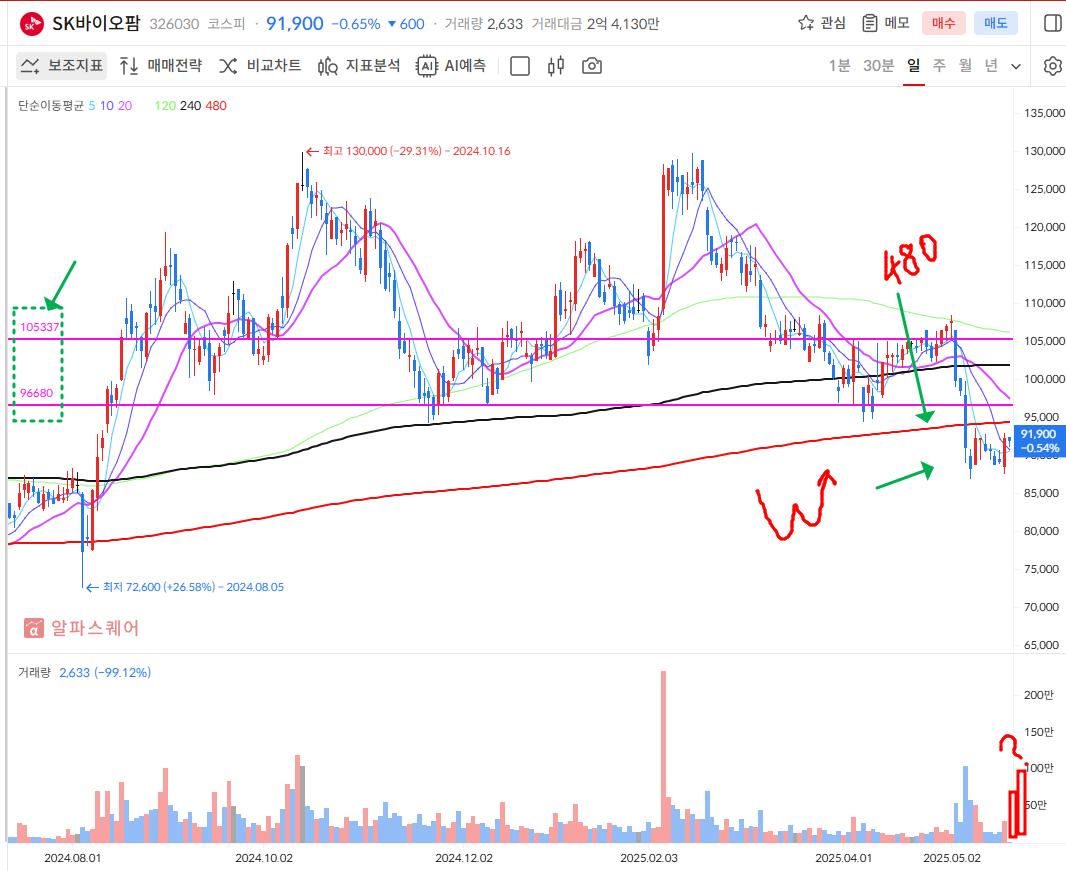Click the 거래량 volume panel label
Viewport: 1066px width, 871px height.
coord(34,672)
